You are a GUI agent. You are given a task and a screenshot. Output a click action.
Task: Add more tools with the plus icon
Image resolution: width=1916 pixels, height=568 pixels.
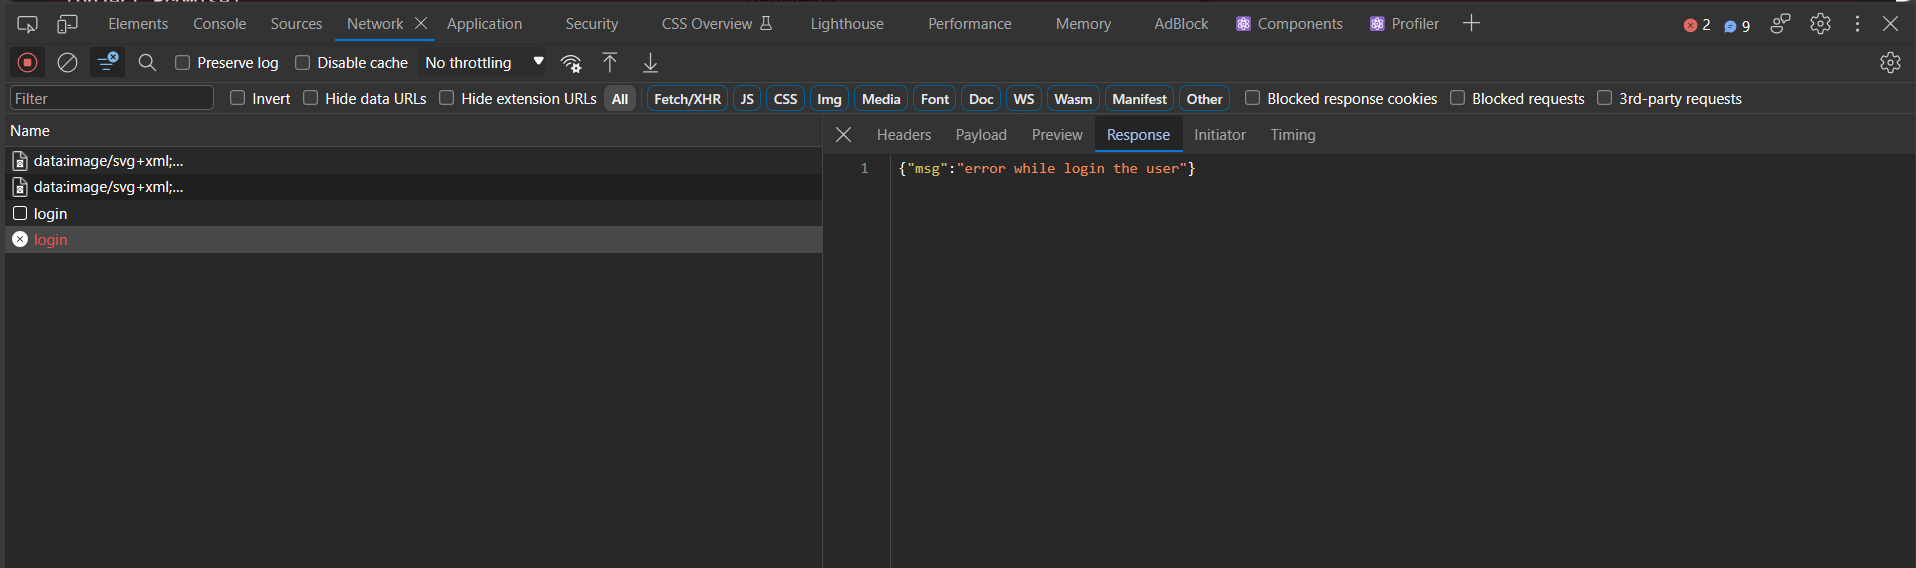pyautogui.click(x=1471, y=23)
